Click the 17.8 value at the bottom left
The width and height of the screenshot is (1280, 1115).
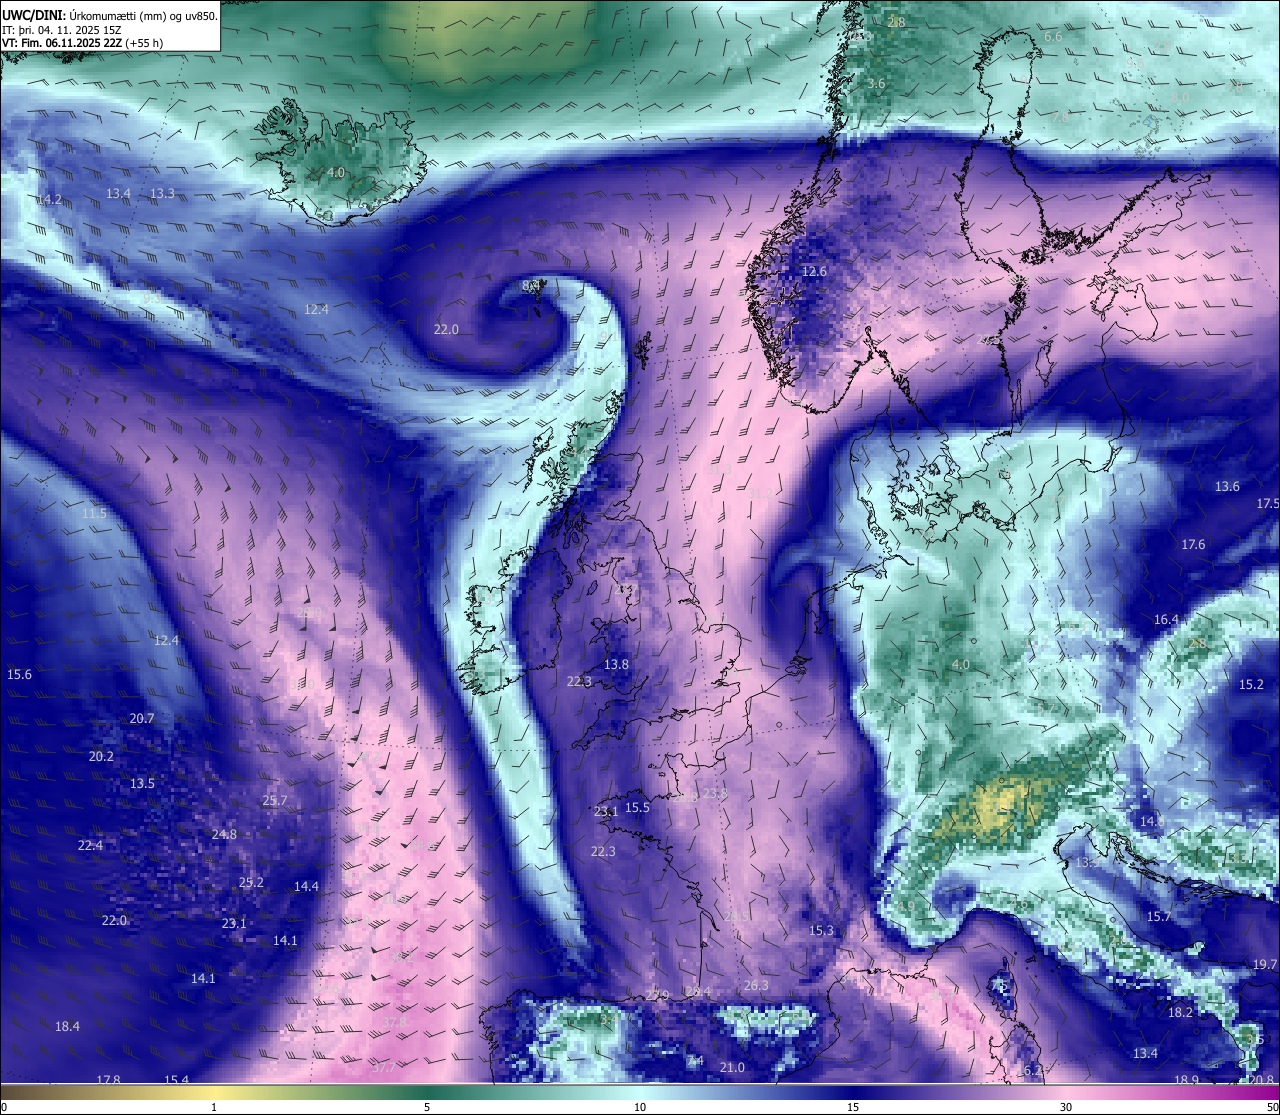point(108,1081)
